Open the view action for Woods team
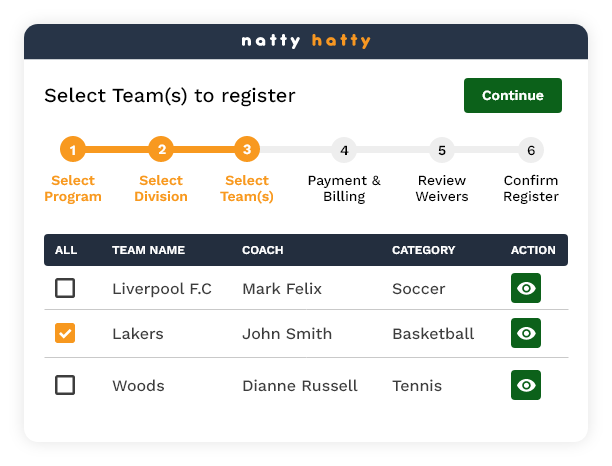 (526, 385)
